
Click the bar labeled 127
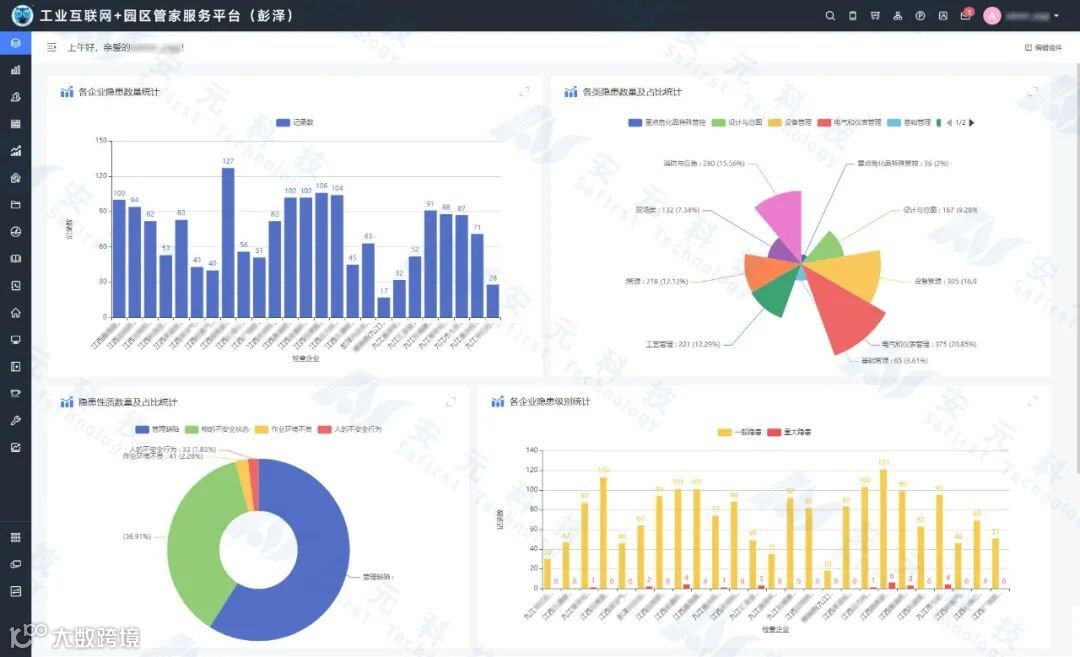click(x=228, y=242)
